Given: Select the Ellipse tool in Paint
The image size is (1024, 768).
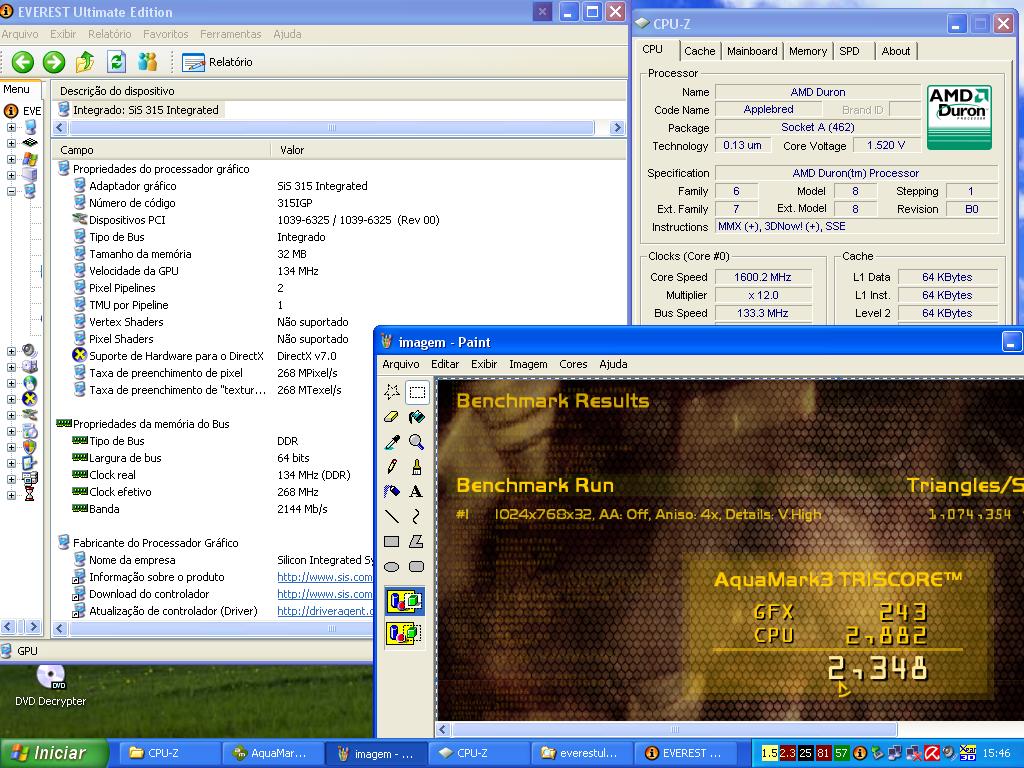Looking at the screenshot, I should (x=392, y=566).
